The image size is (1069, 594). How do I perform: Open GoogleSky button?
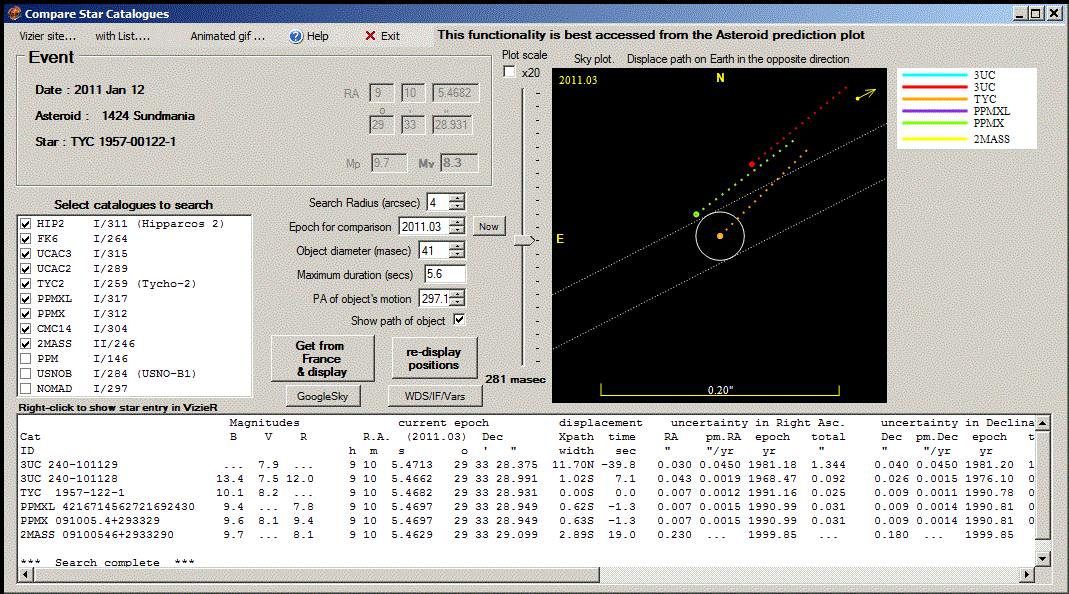321,396
